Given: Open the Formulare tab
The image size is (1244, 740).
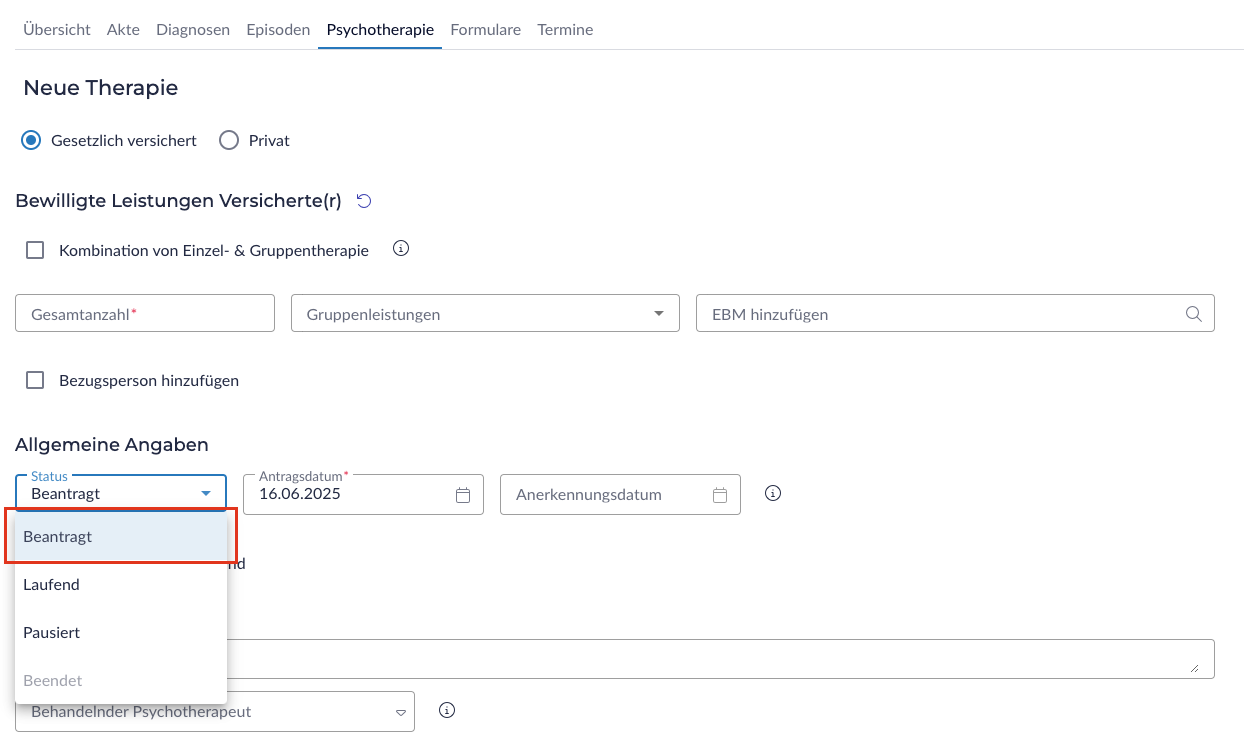Looking at the screenshot, I should pyautogui.click(x=485, y=30).
